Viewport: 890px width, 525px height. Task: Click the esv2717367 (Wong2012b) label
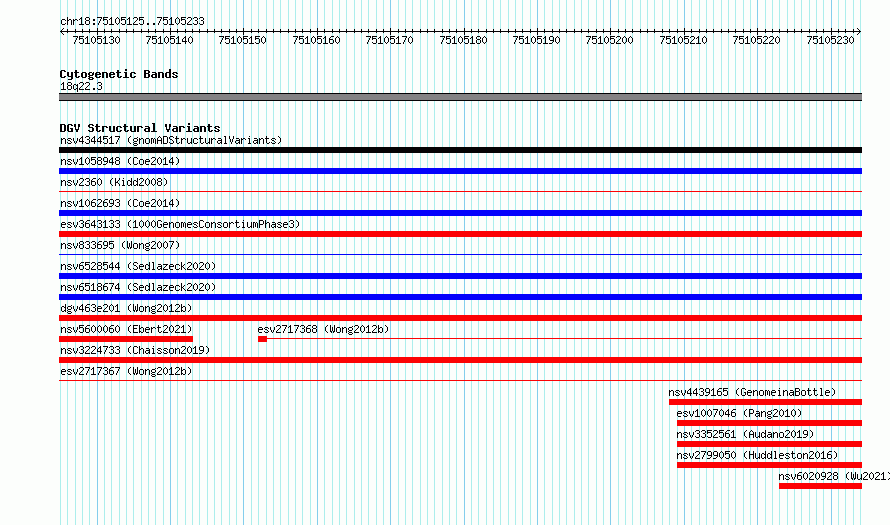(126, 371)
